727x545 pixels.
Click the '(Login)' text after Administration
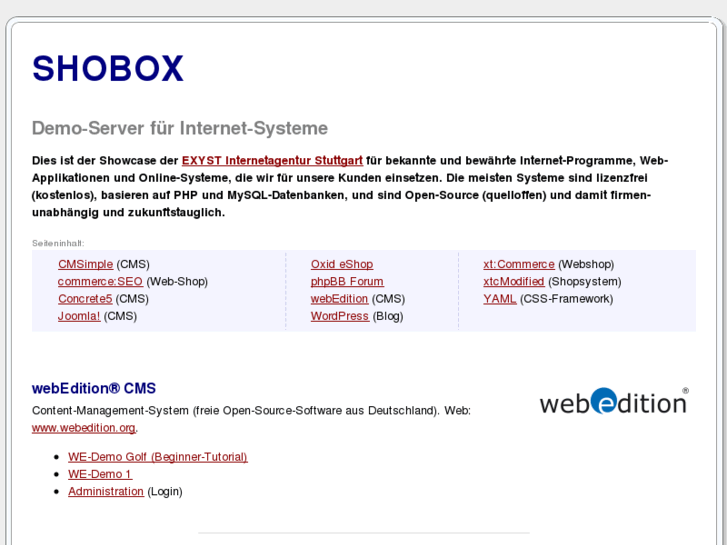[x=165, y=491]
